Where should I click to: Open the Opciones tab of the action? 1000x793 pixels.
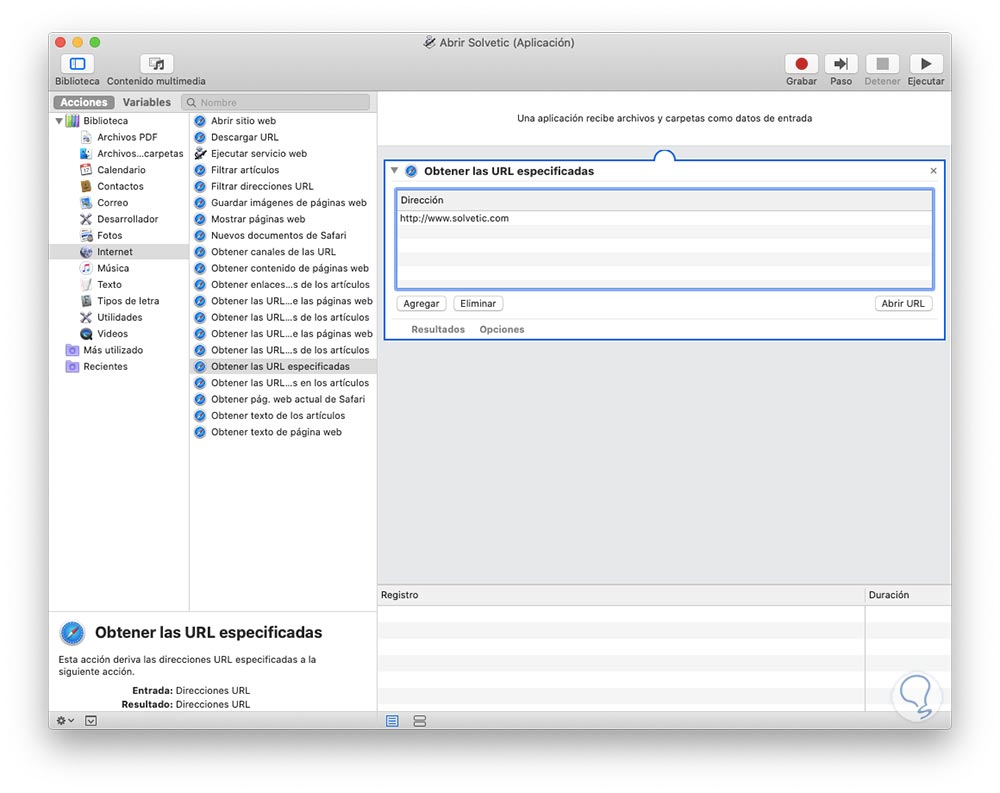click(501, 329)
